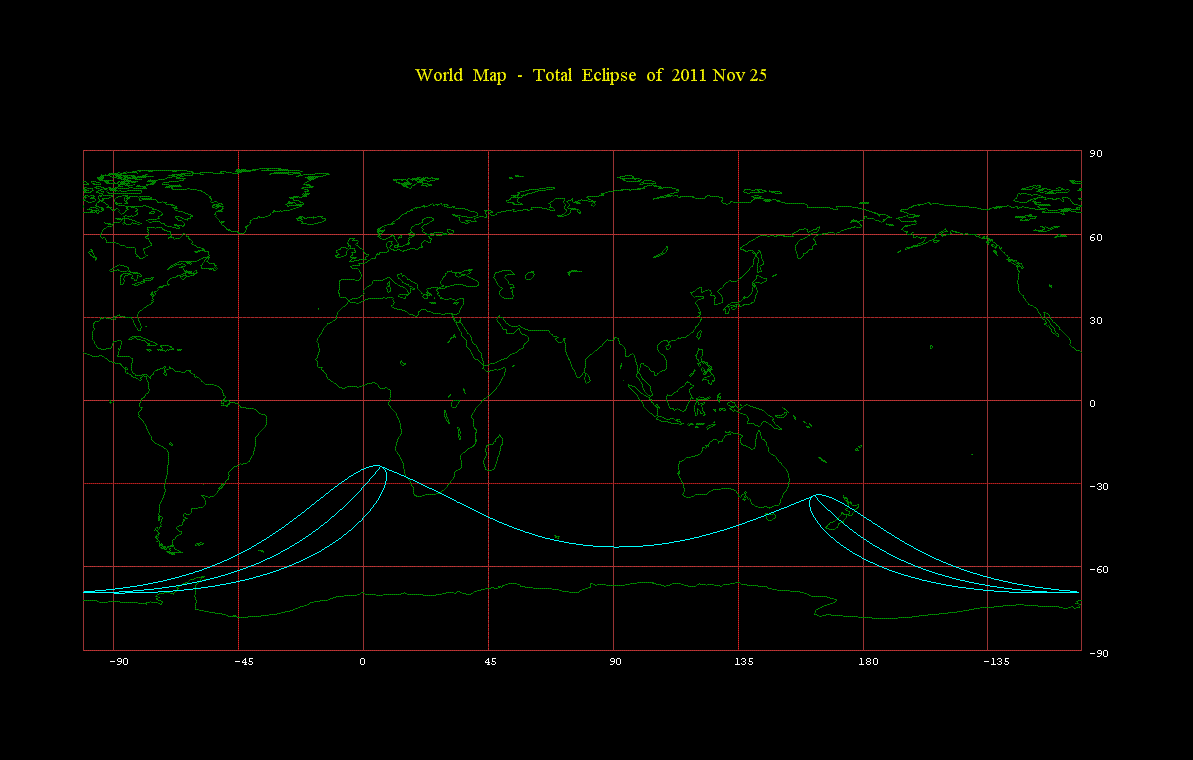Click the longitude label 135 on the bottom axis

click(x=744, y=662)
